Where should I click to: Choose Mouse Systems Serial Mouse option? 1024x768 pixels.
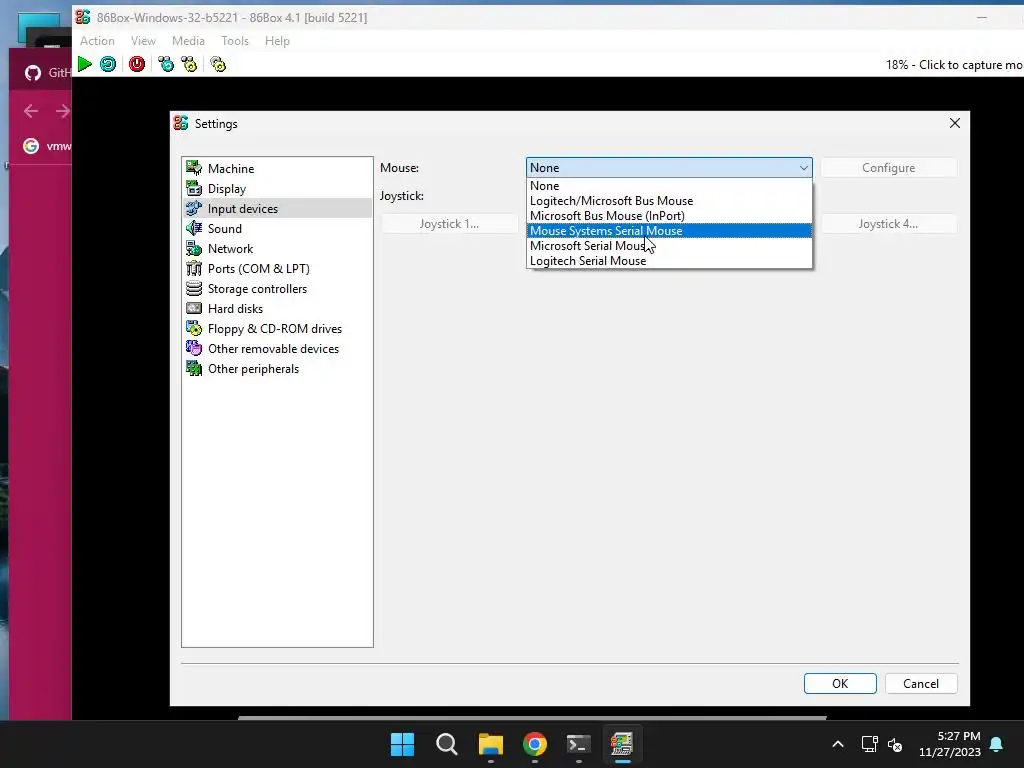tap(669, 231)
